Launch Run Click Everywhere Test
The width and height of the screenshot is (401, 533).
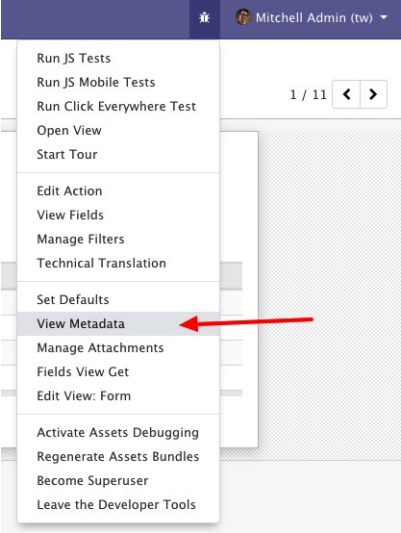pos(118,106)
